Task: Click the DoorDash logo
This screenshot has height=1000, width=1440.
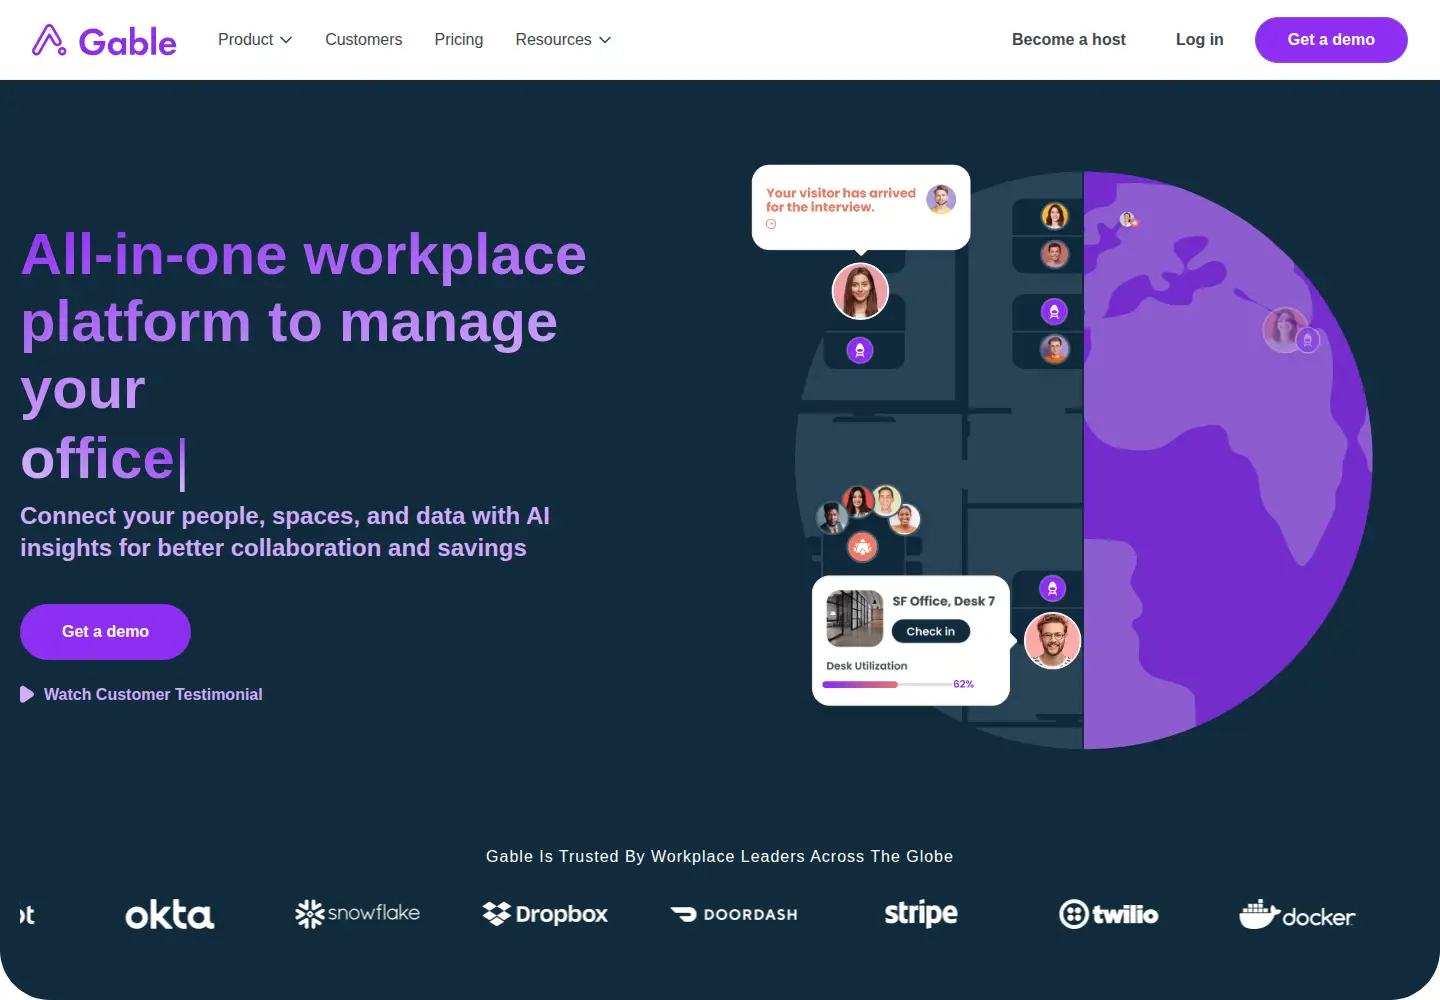Action: 734,914
